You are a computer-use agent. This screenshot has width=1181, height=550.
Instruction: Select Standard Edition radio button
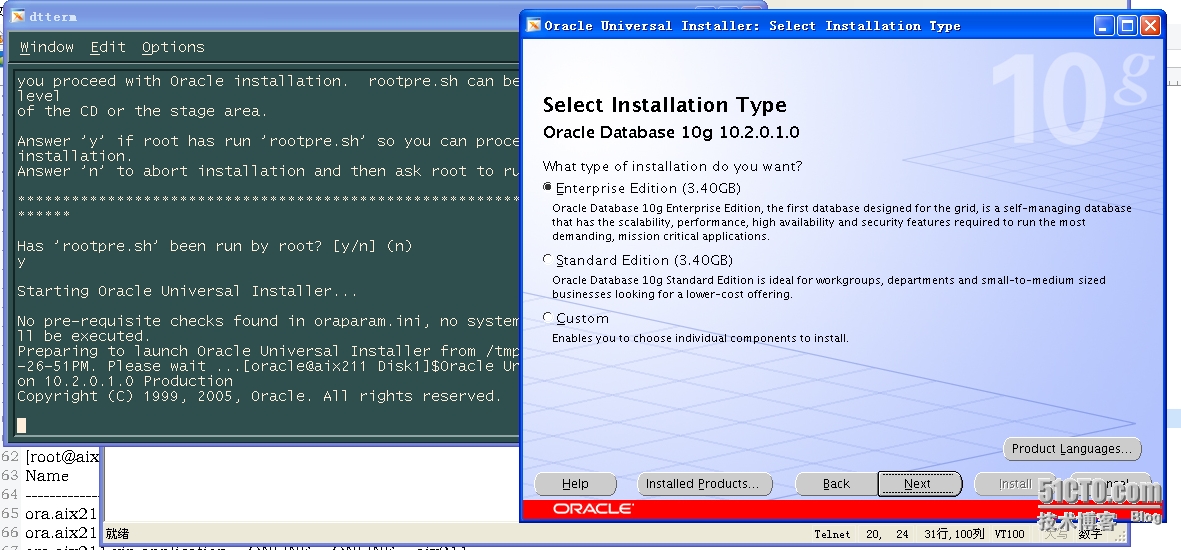(548, 259)
